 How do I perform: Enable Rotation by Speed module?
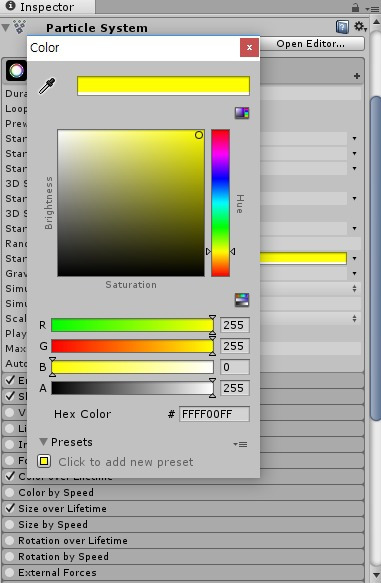[10, 556]
